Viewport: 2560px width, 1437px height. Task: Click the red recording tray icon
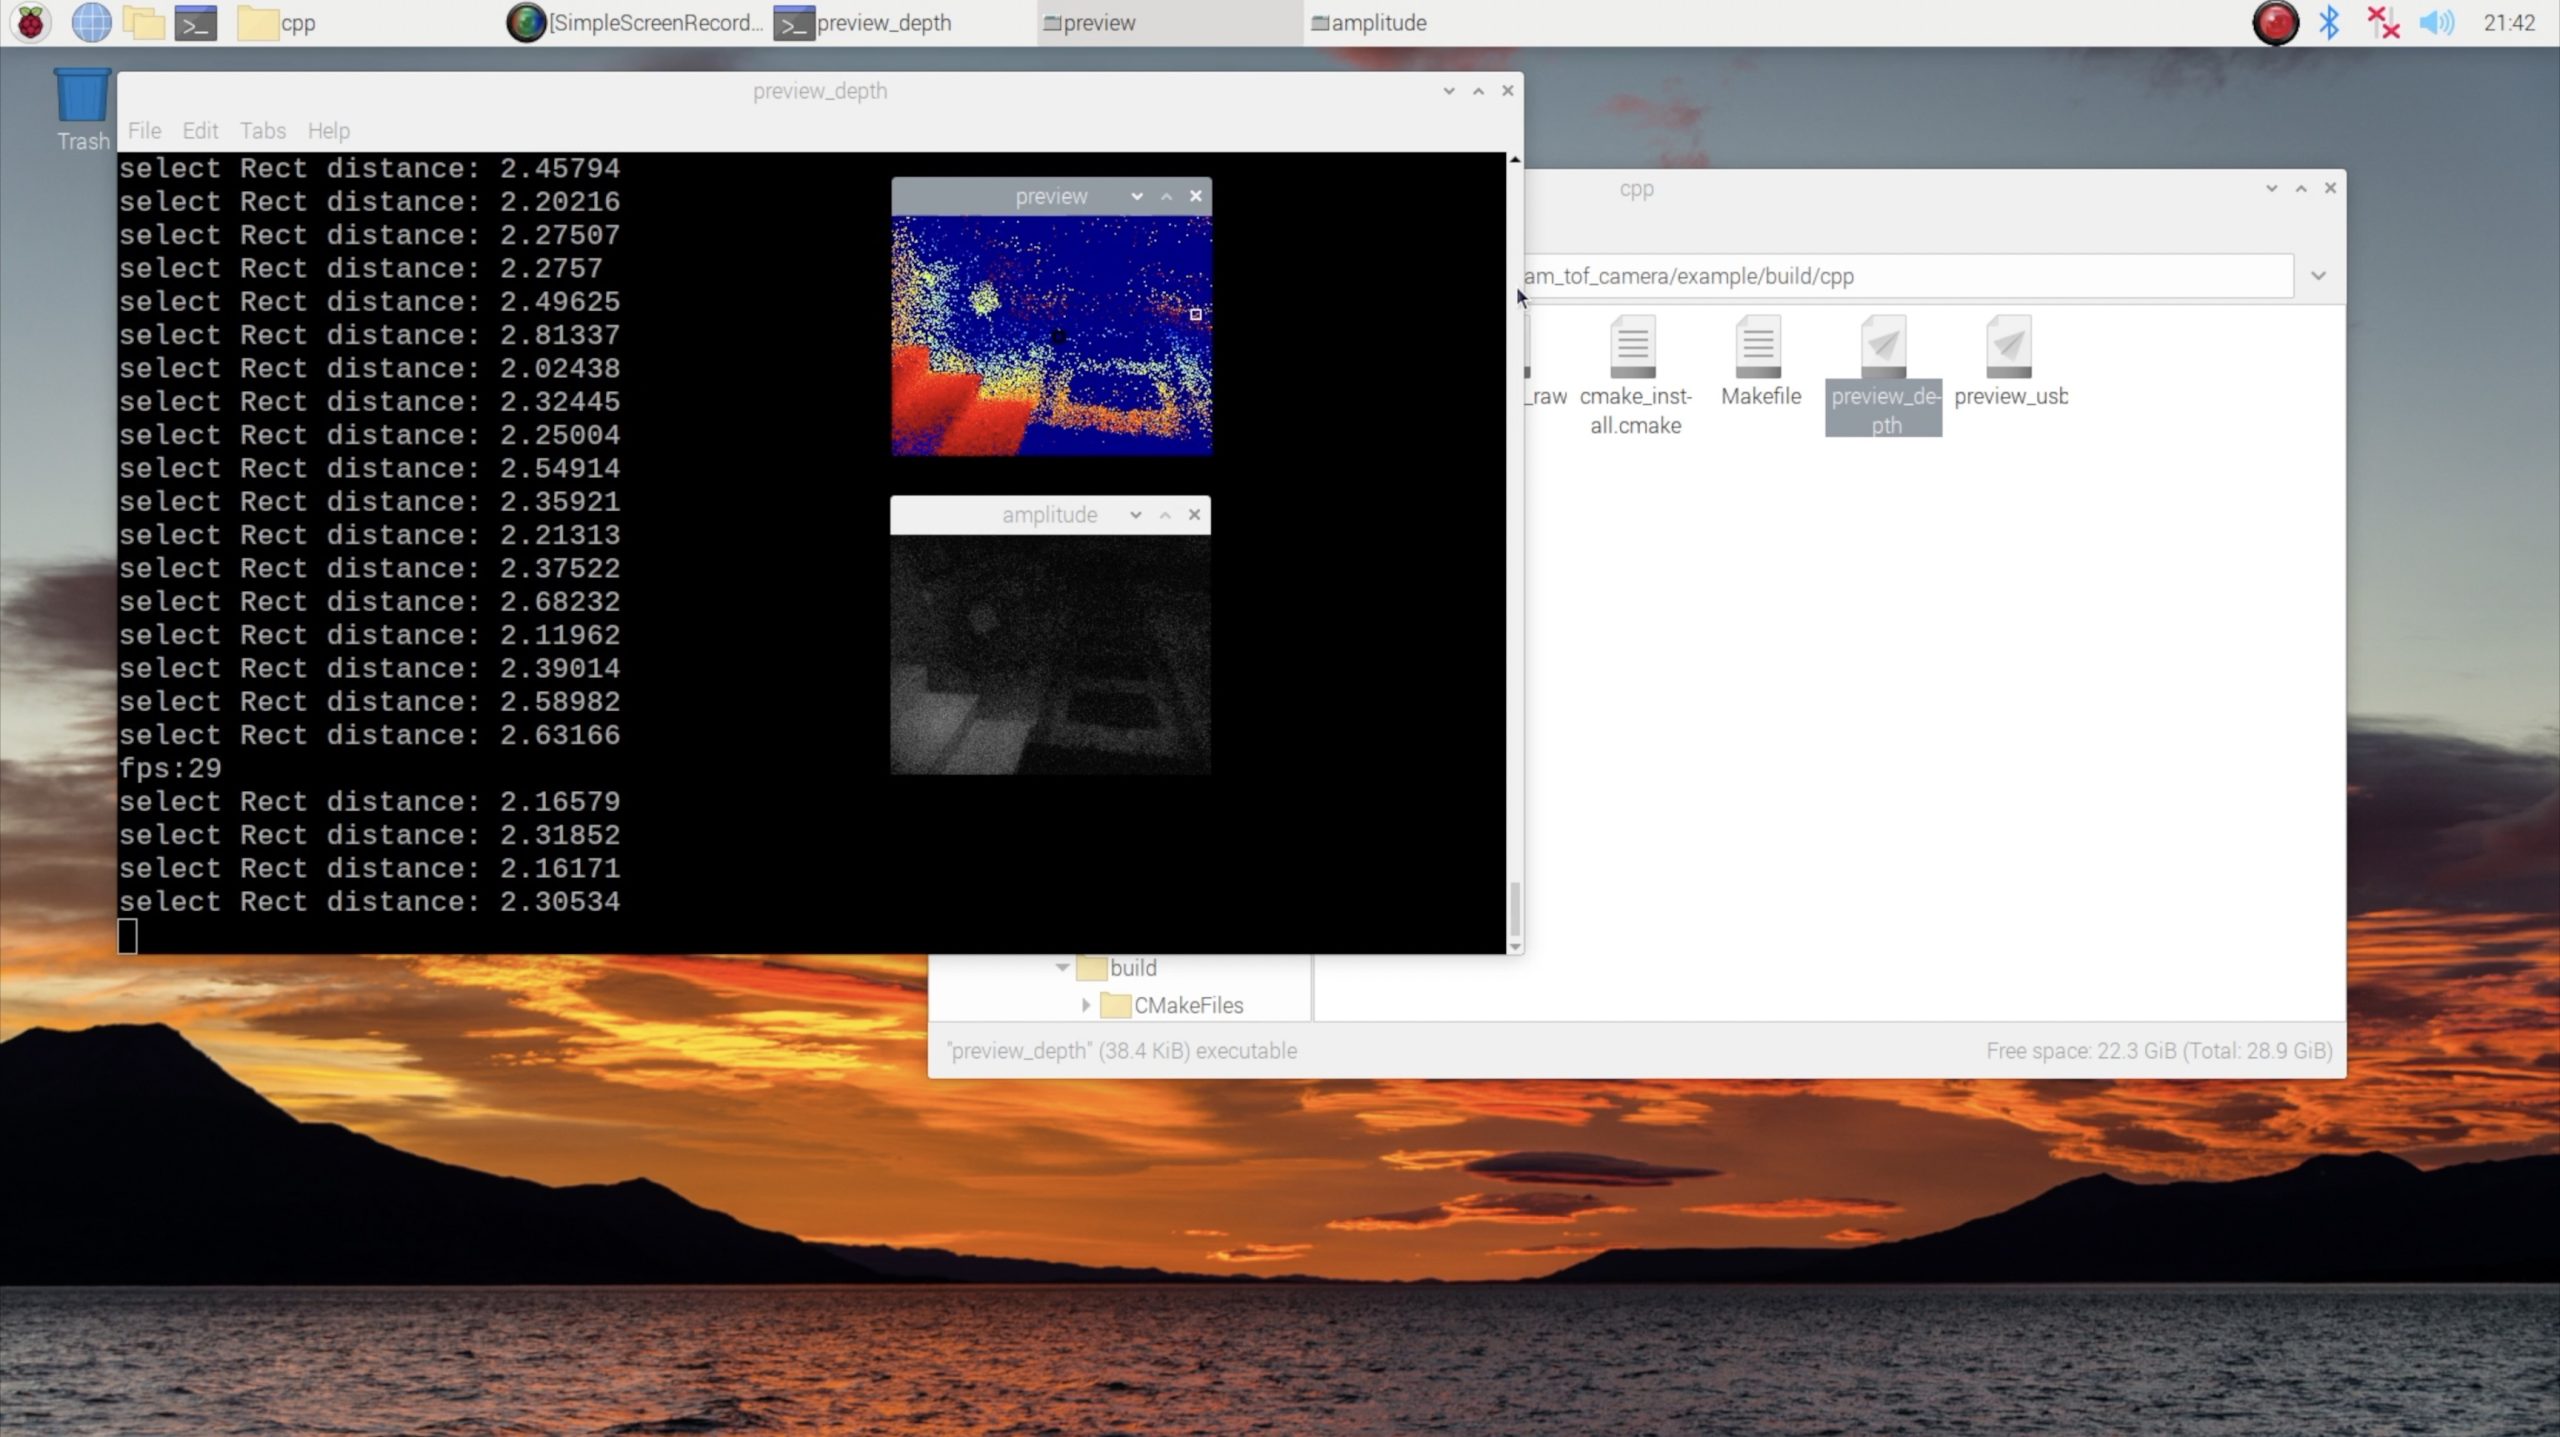(2274, 22)
